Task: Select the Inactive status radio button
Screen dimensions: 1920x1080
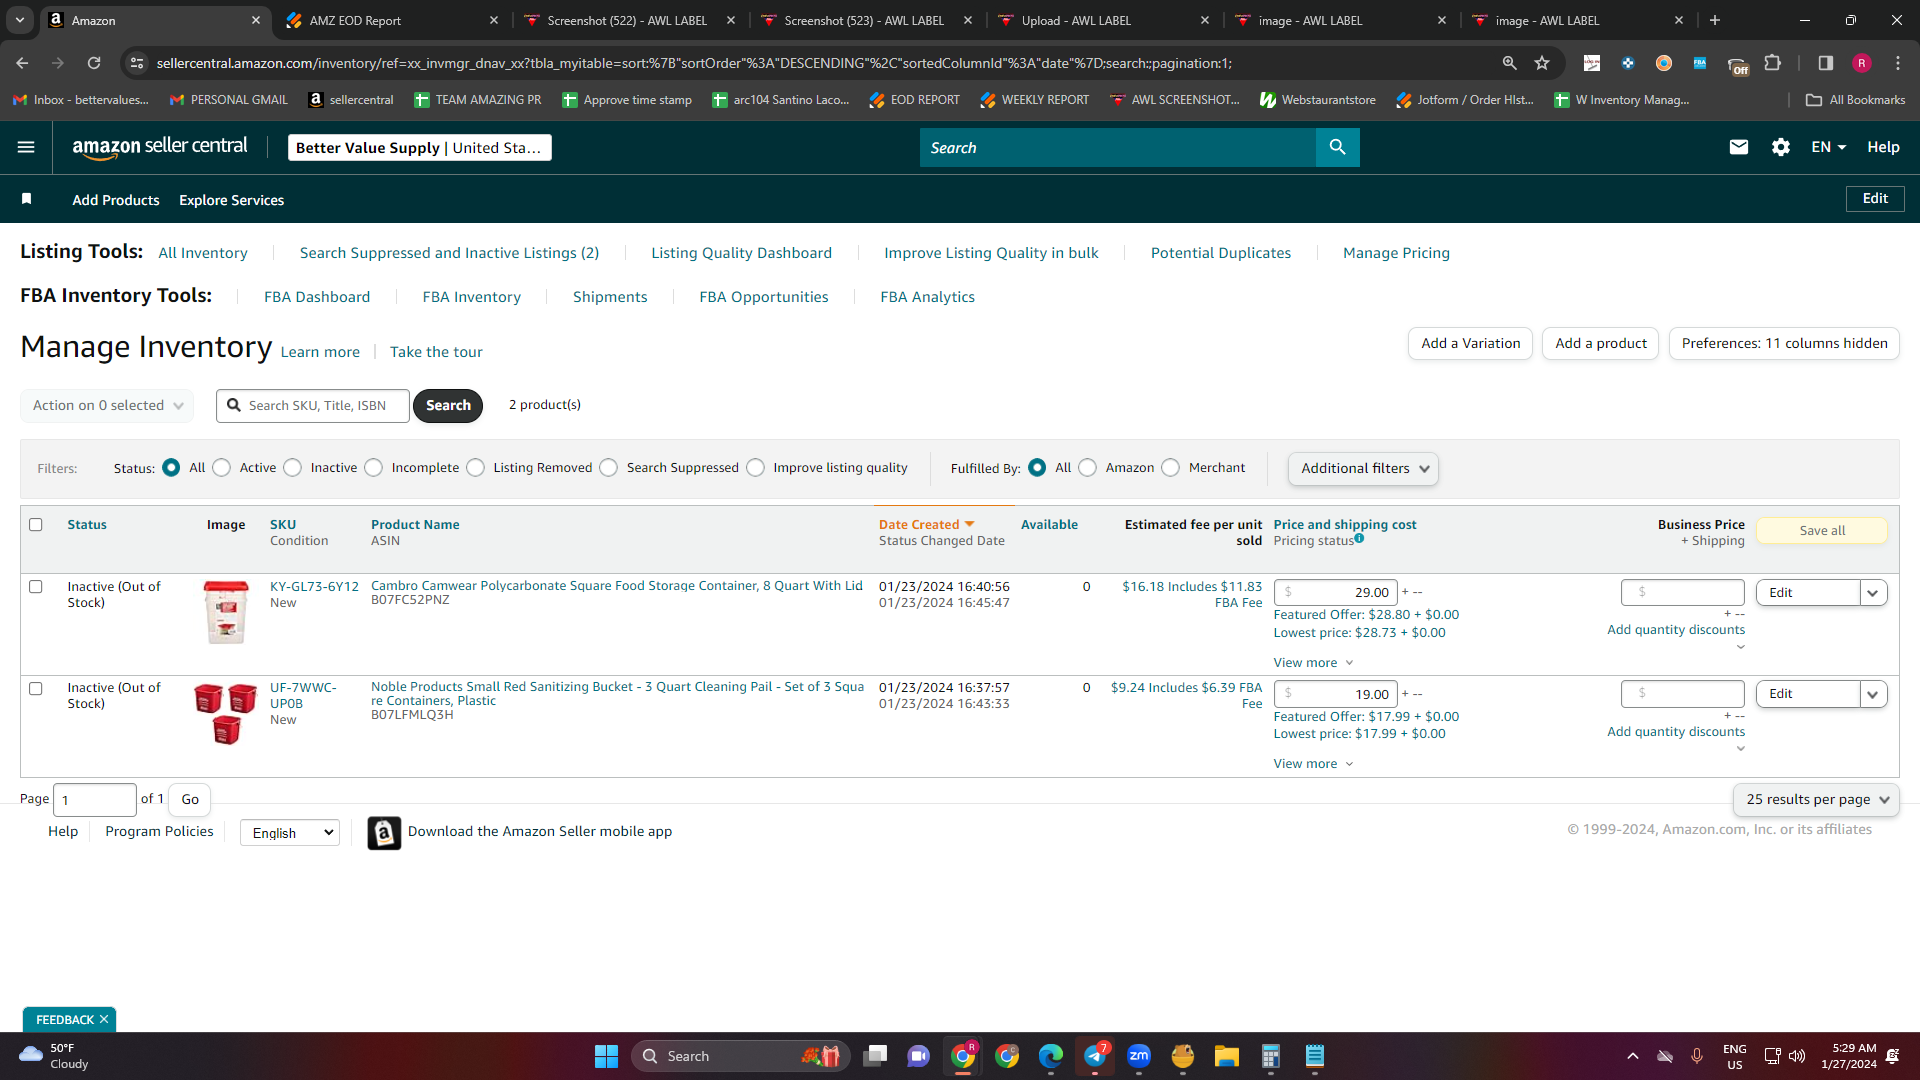Action: [x=293, y=468]
